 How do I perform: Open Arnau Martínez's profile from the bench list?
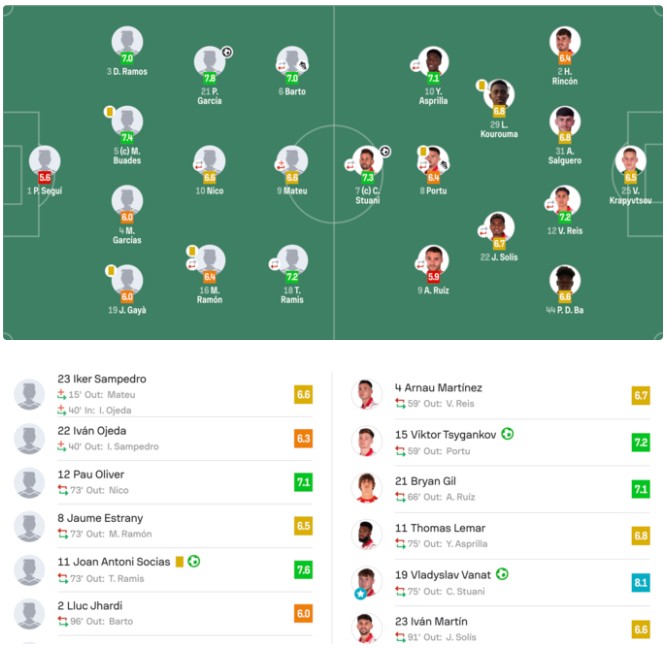[x=438, y=388]
